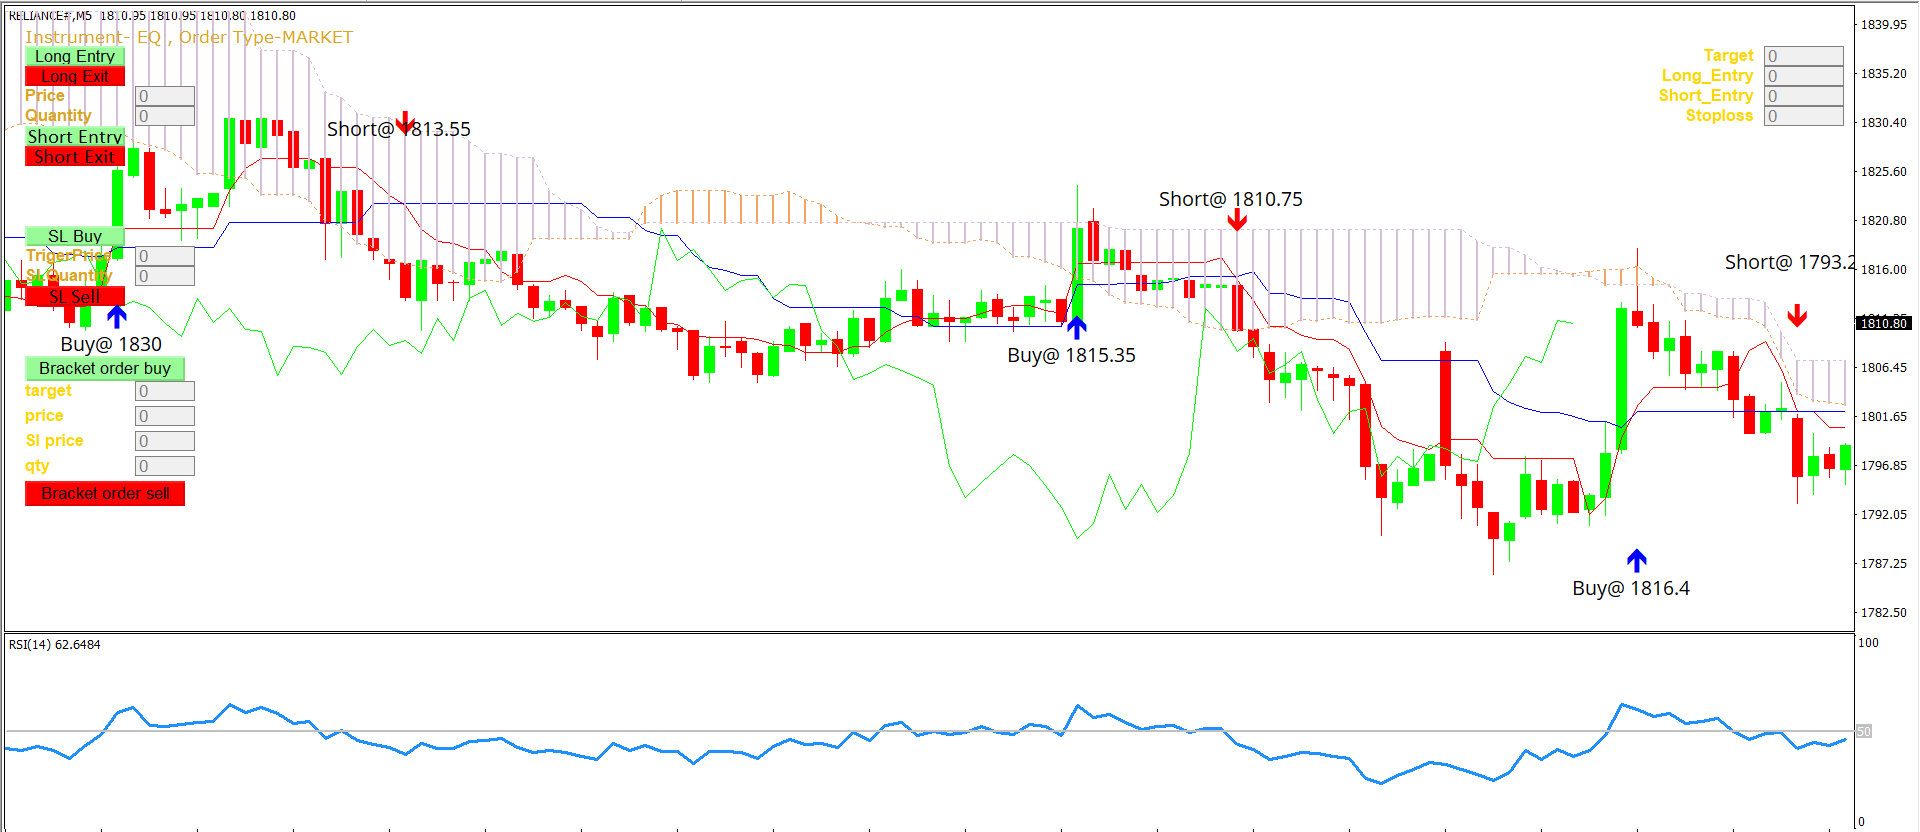Focus the qty input field
This screenshot has height=832, width=1920.
coord(165,466)
